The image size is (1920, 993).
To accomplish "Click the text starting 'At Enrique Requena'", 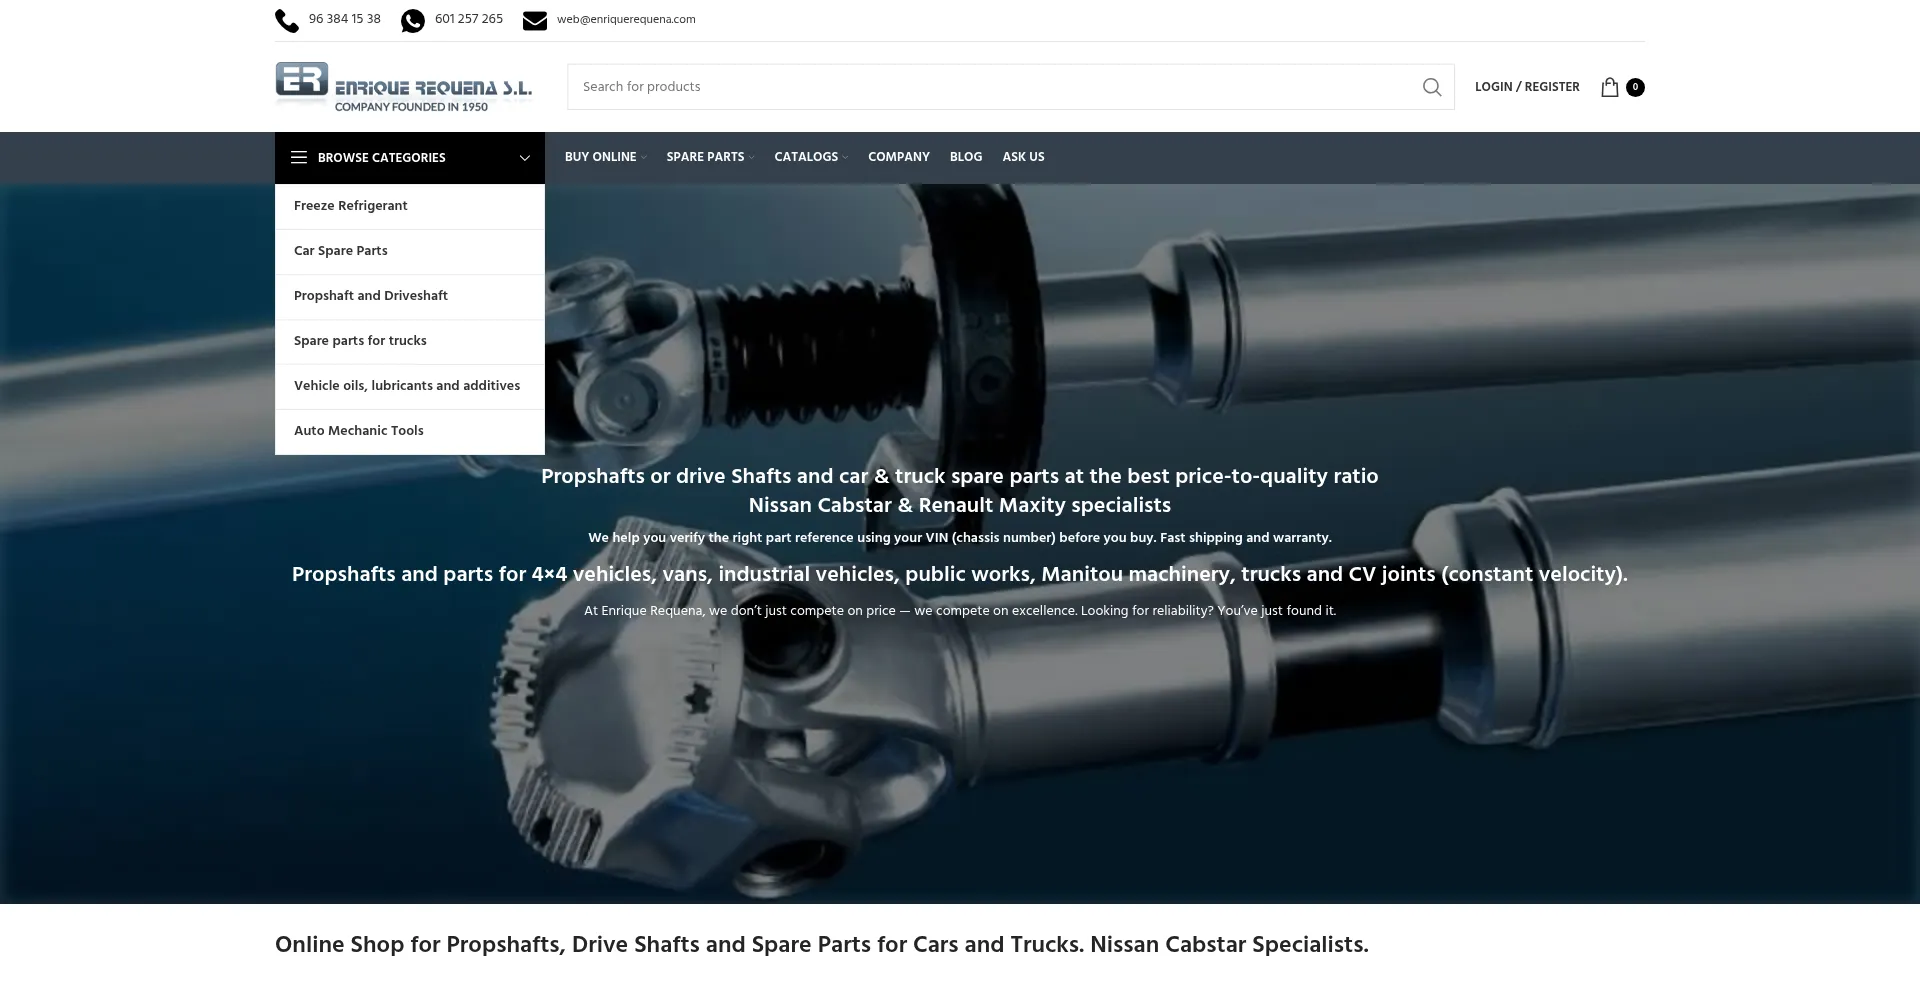I will tap(960, 611).
